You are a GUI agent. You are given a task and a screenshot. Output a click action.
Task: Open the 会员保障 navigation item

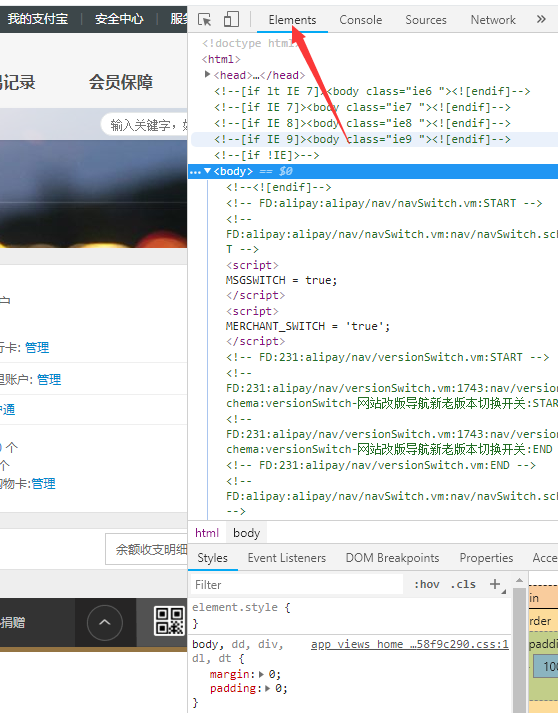[x=121, y=82]
